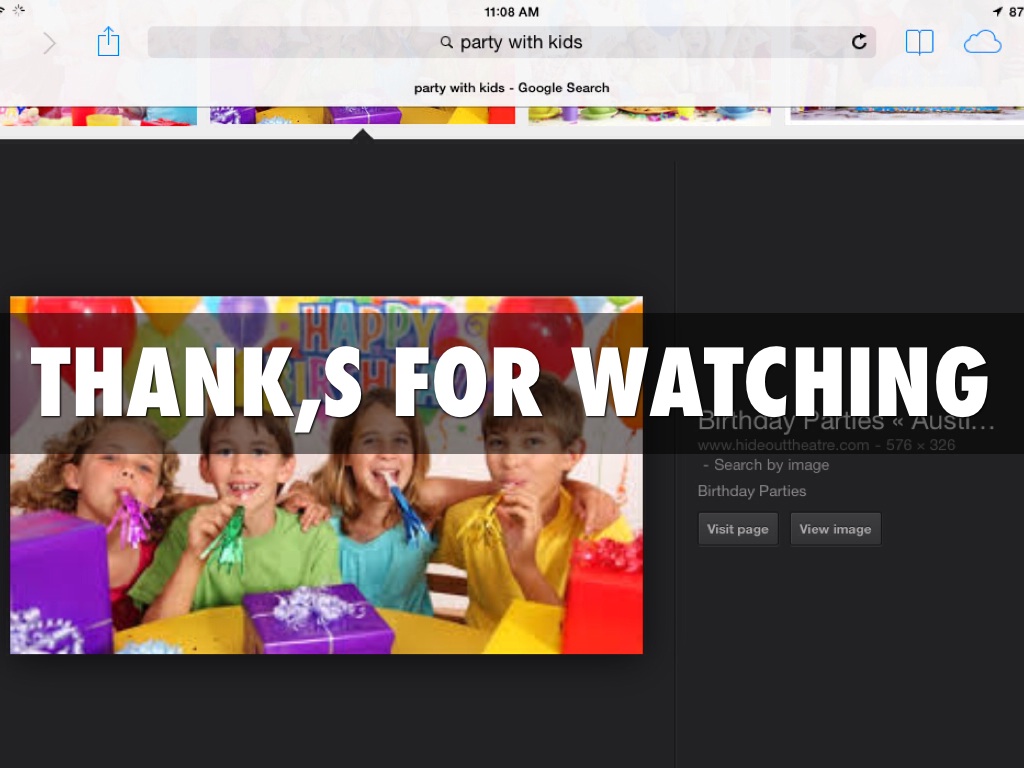Tap the 11:08 AM clock in status bar
This screenshot has height=768, width=1024.
[x=511, y=12]
